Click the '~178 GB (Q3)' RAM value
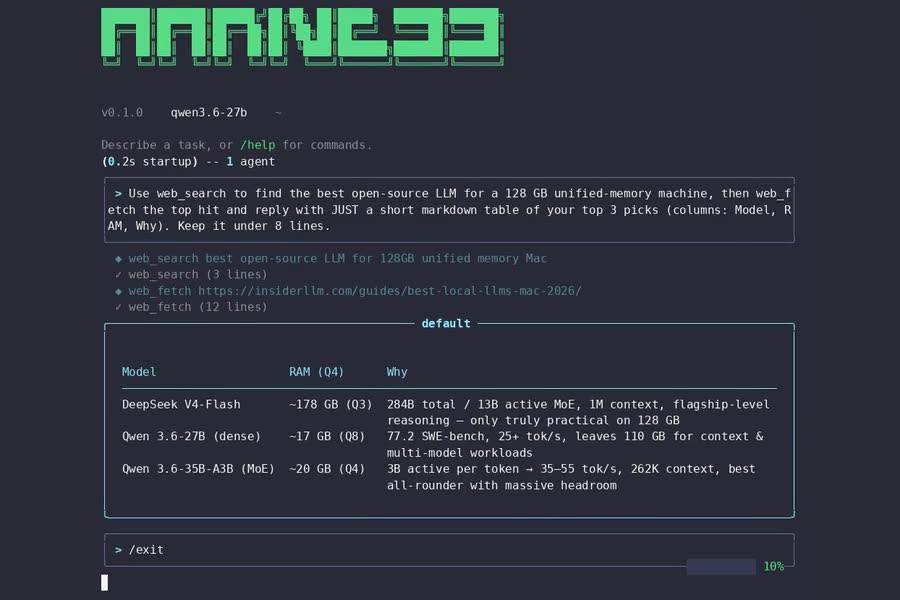Screen dimensions: 900x600 tap(331, 404)
